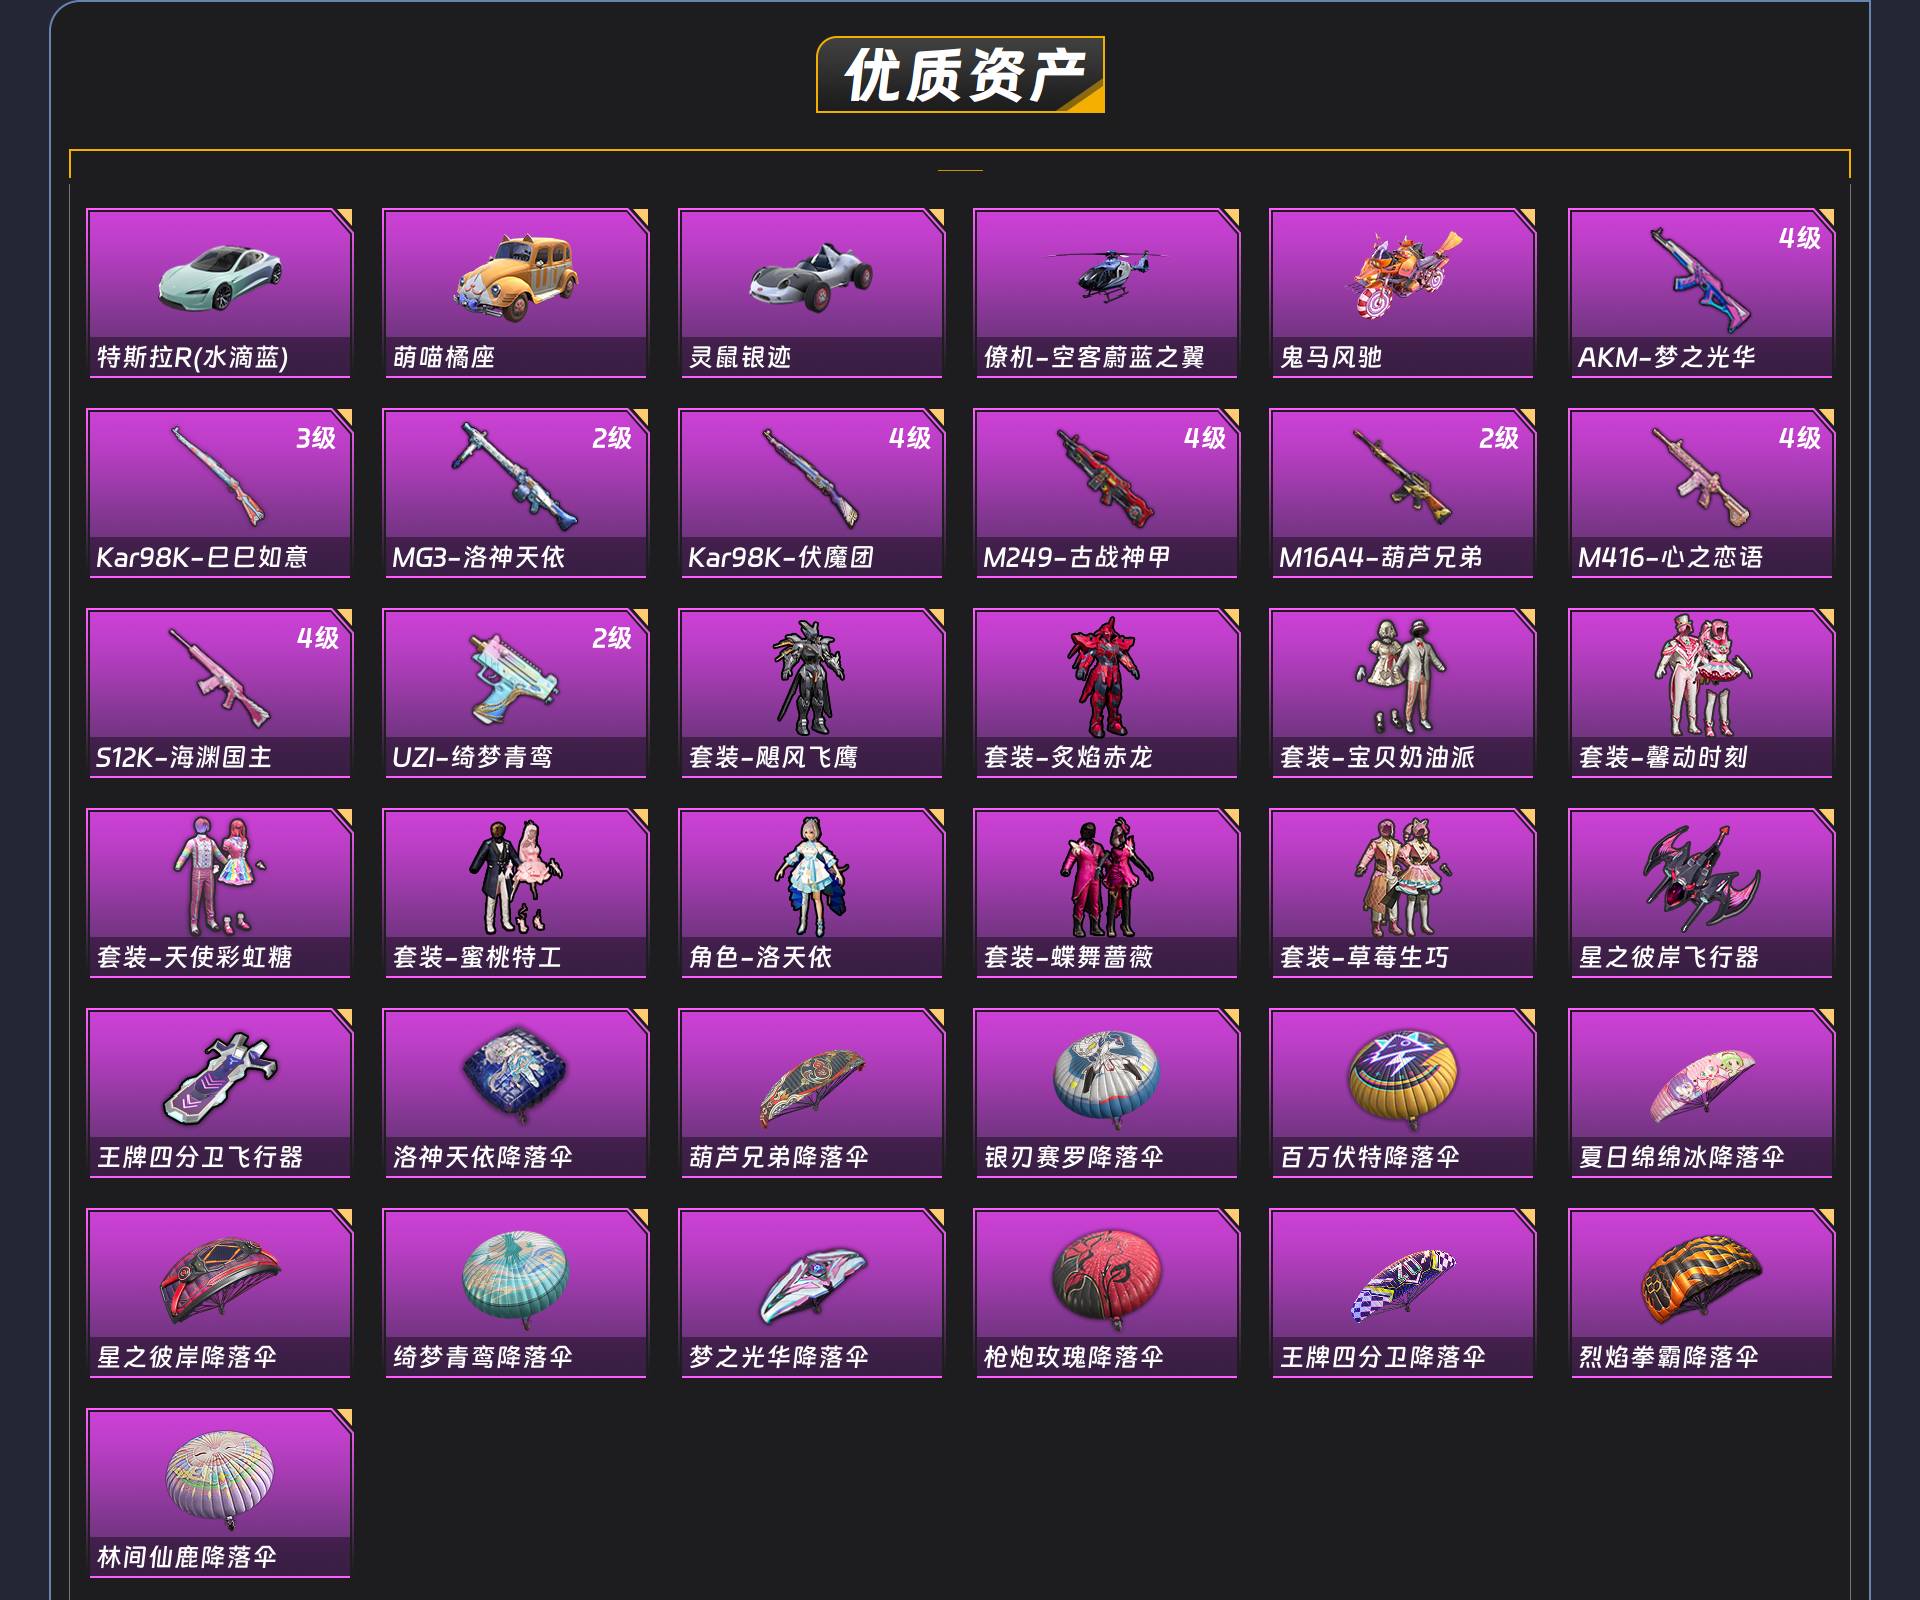Screen dimensions: 1920x1600
Task: Select the 套装-炙焰赤龙 red armor outfit
Action: coord(1106,693)
